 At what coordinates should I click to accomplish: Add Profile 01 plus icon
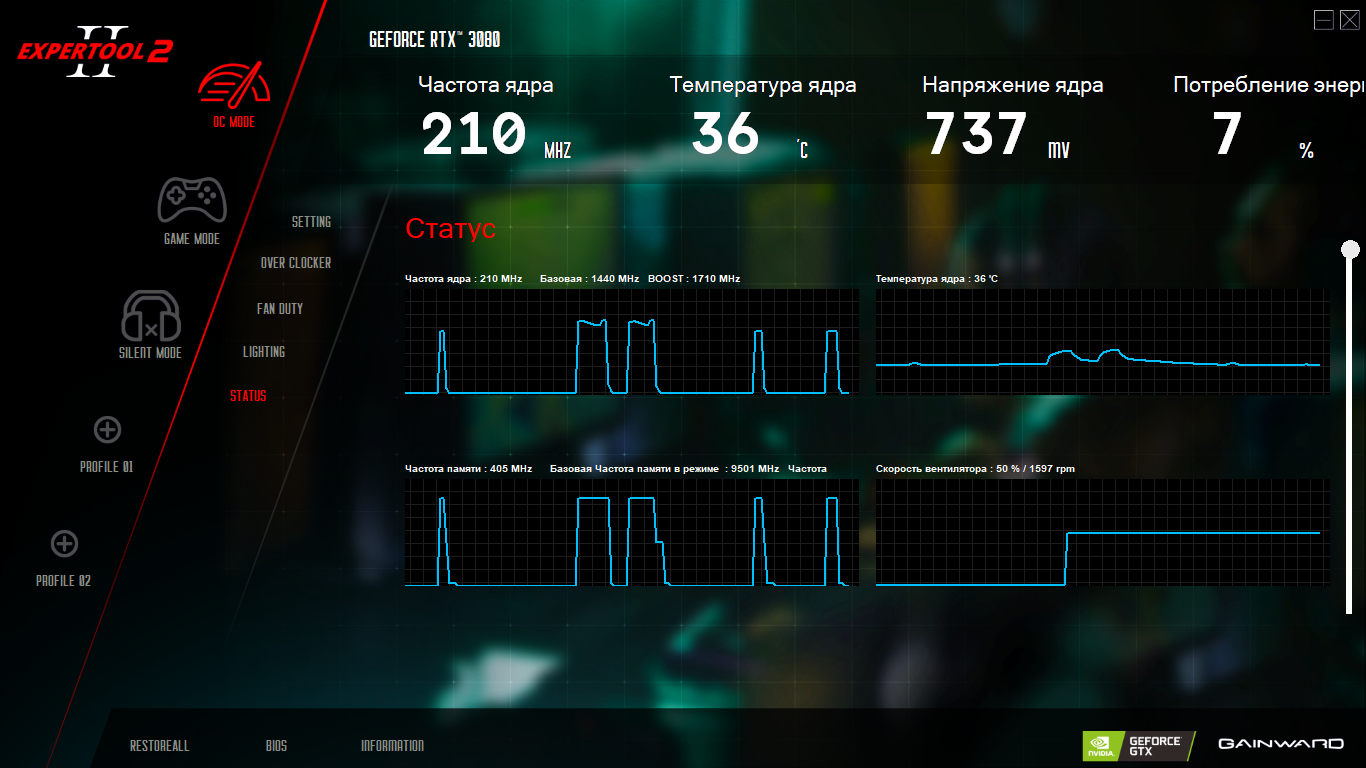click(107, 430)
